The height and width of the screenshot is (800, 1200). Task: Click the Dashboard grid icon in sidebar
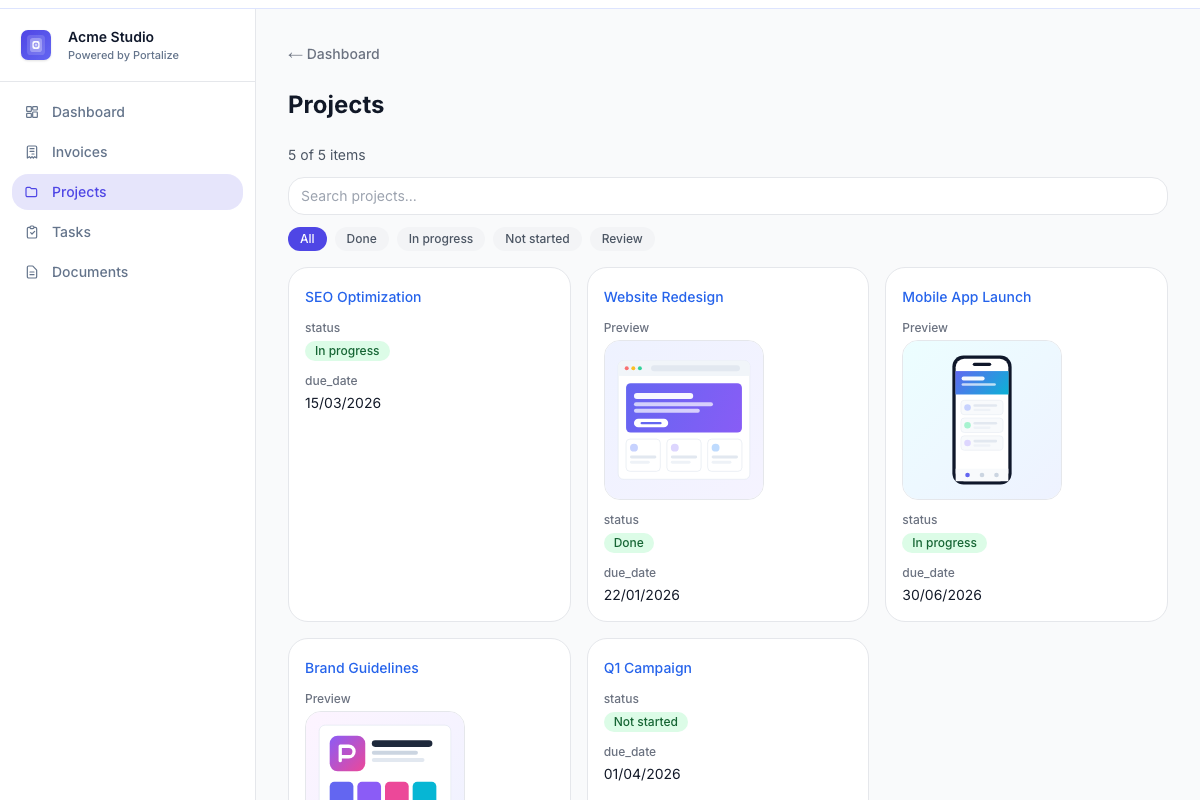pos(32,112)
